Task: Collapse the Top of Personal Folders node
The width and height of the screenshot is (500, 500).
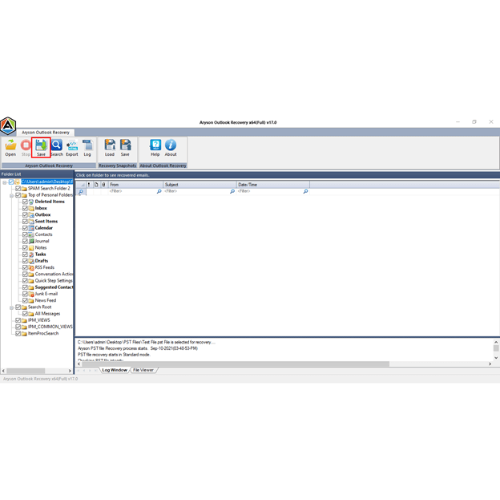Action: [x=11, y=196]
